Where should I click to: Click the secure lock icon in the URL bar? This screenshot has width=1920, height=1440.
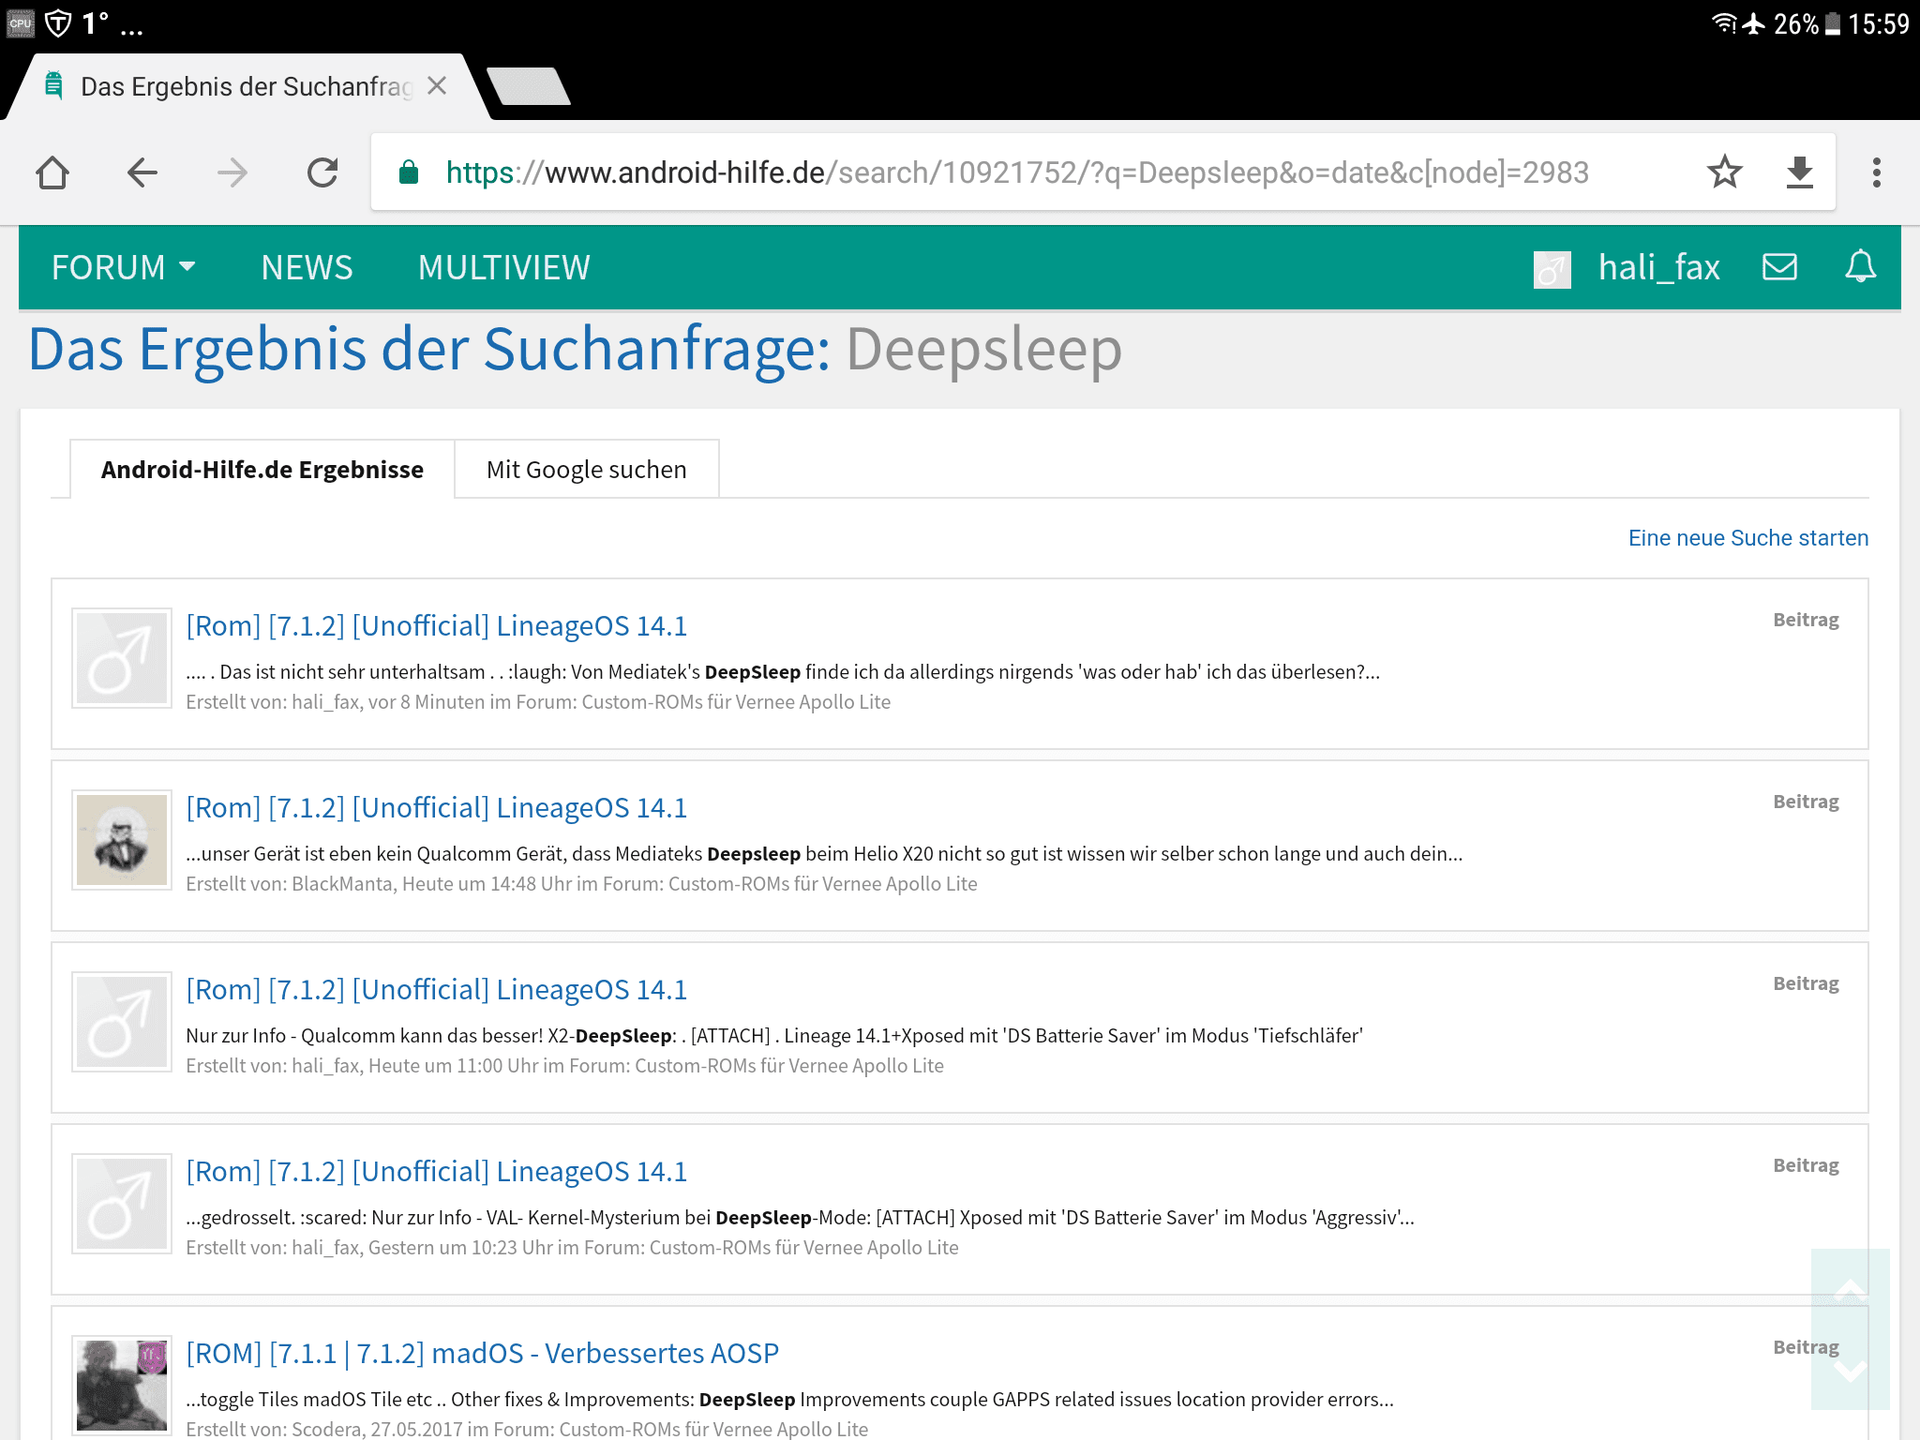click(x=408, y=172)
